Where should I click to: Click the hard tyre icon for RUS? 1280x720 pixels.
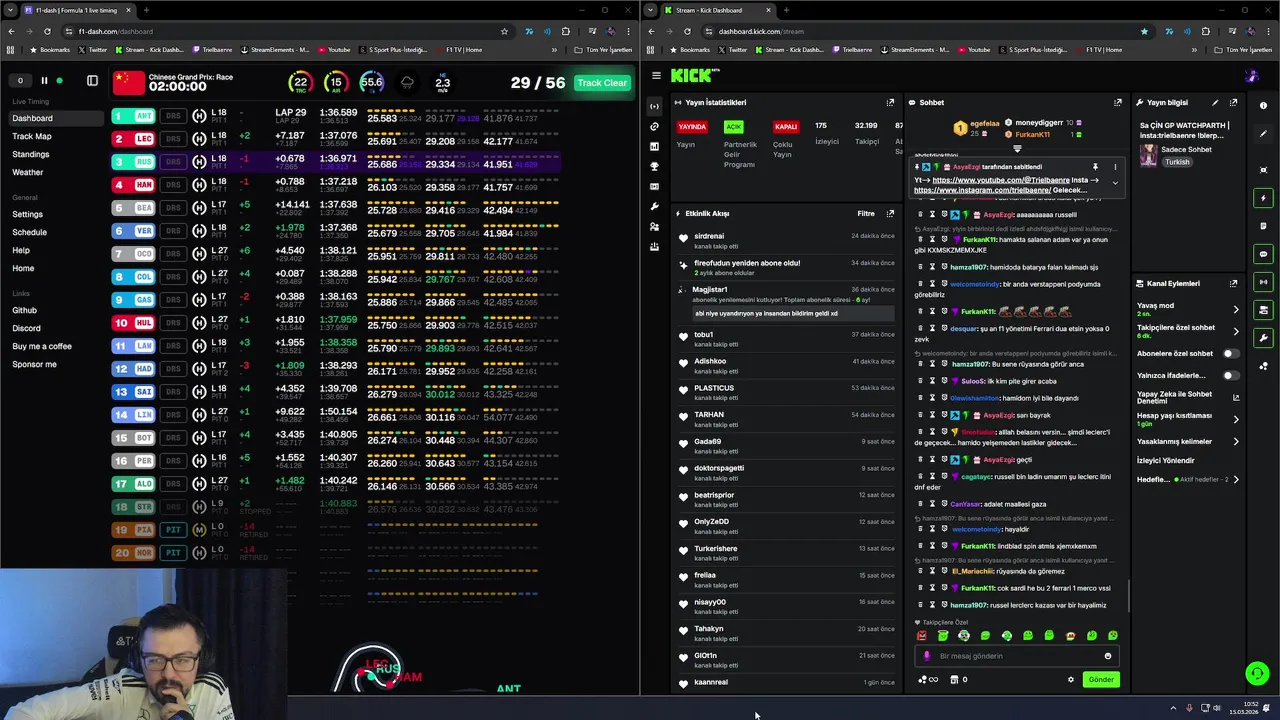coord(199,162)
